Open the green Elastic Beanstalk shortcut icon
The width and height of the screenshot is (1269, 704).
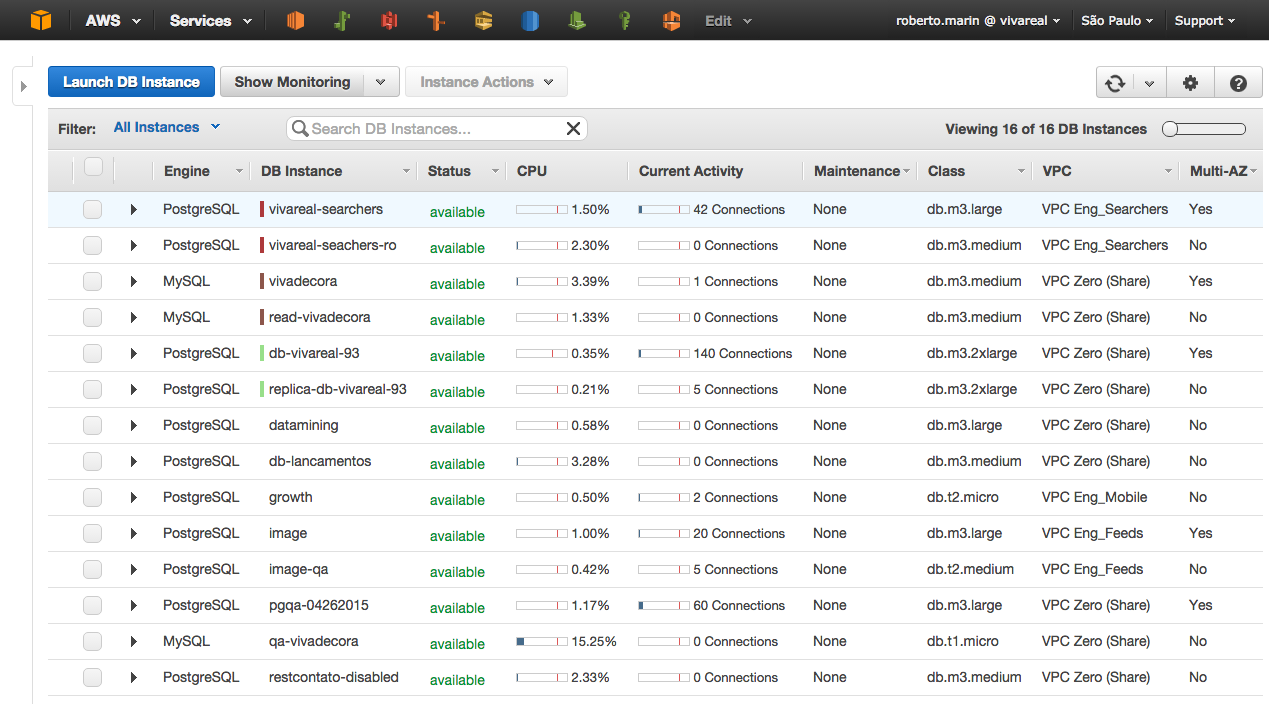point(342,20)
